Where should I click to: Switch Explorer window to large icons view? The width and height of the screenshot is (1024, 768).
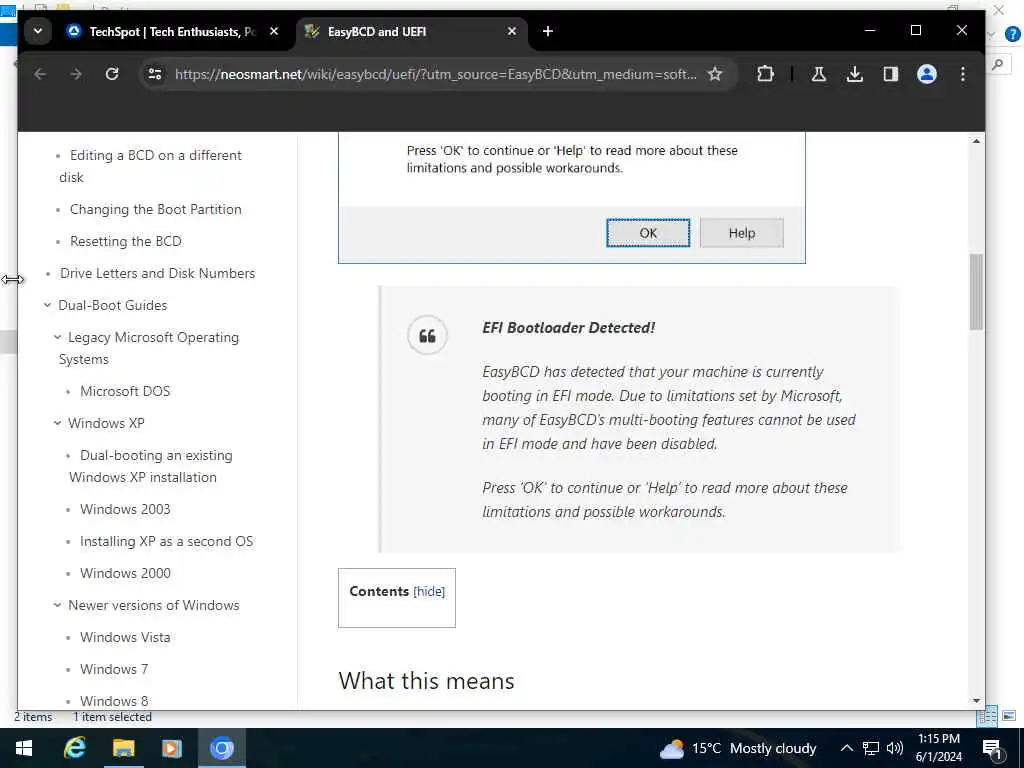pyautogui.click(x=1009, y=716)
